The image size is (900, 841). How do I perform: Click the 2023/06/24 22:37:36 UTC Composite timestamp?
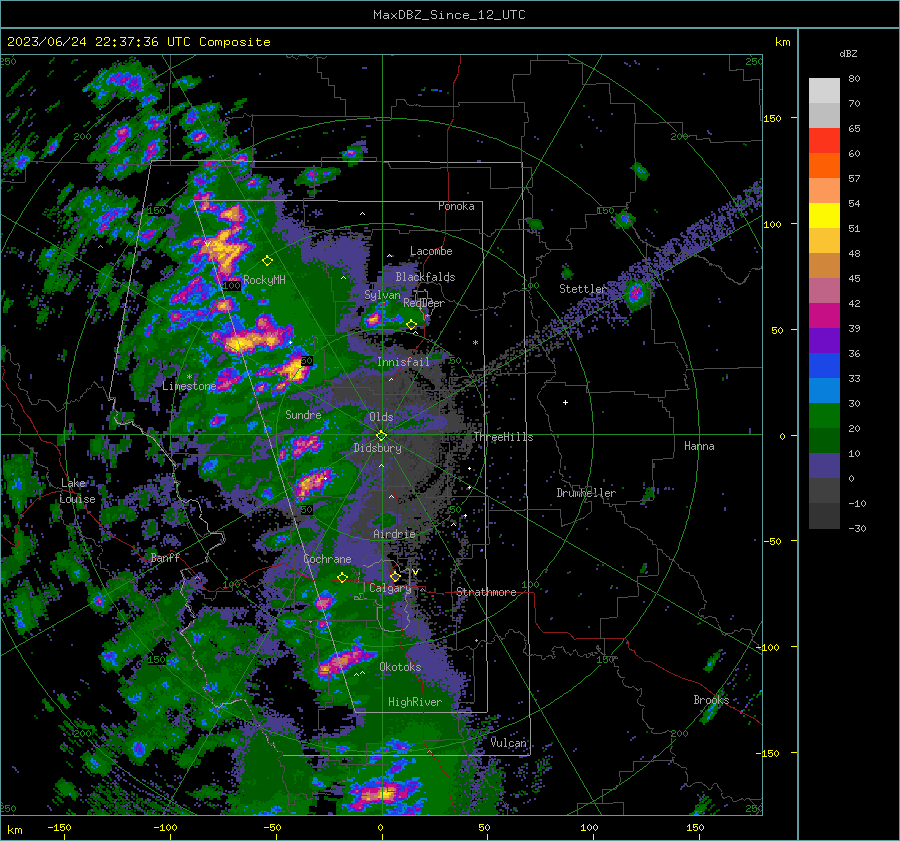[139, 42]
